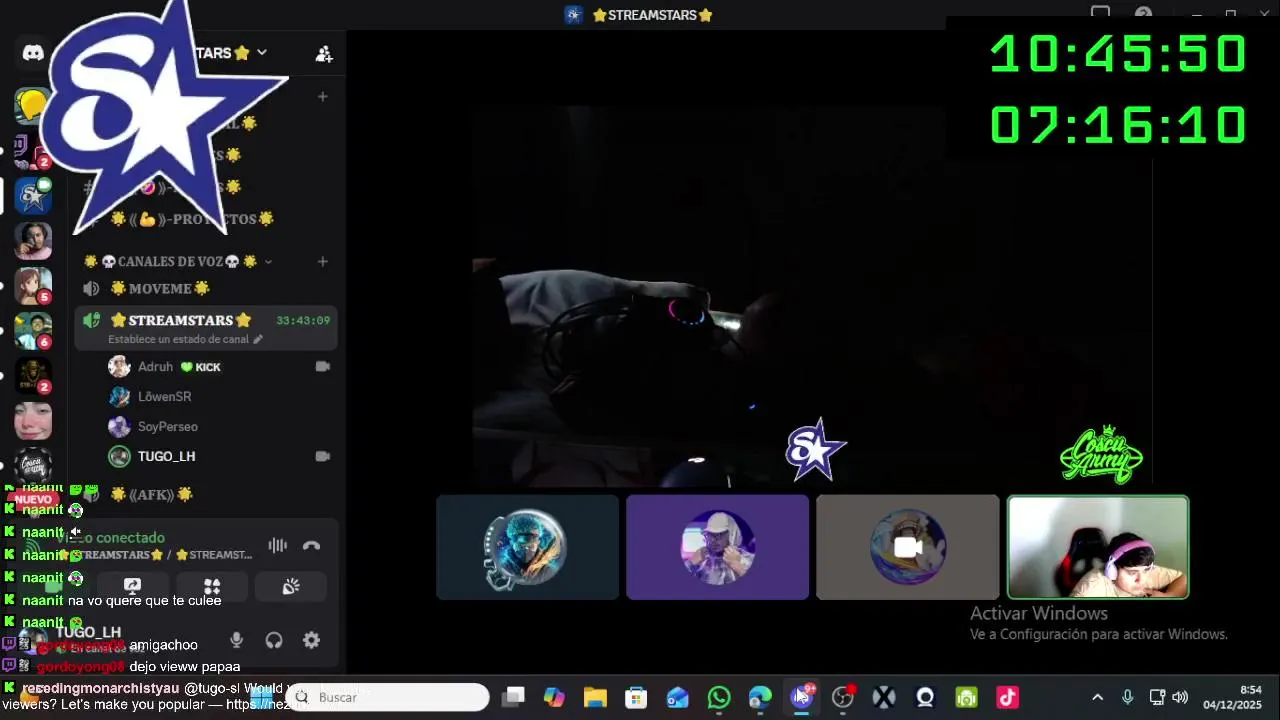Click the participant tile with camera icon
1280x720 pixels.
pyautogui.click(x=907, y=547)
